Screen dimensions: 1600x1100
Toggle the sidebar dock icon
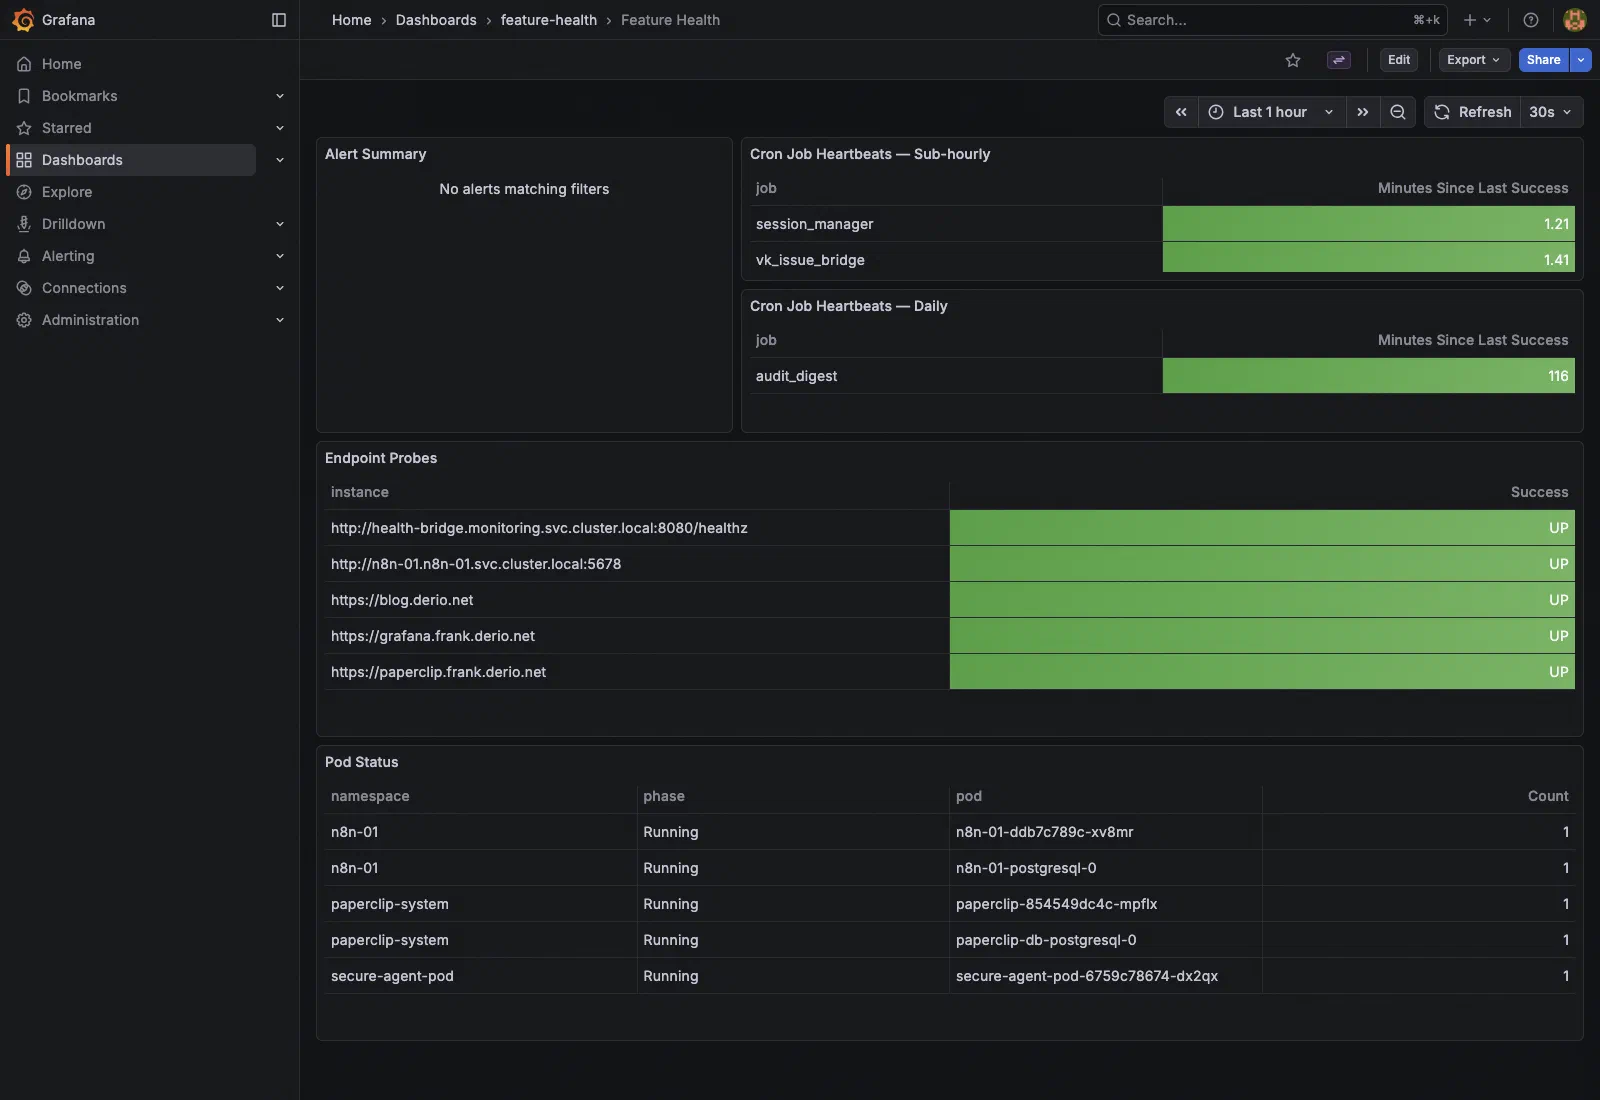pos(279,20)
